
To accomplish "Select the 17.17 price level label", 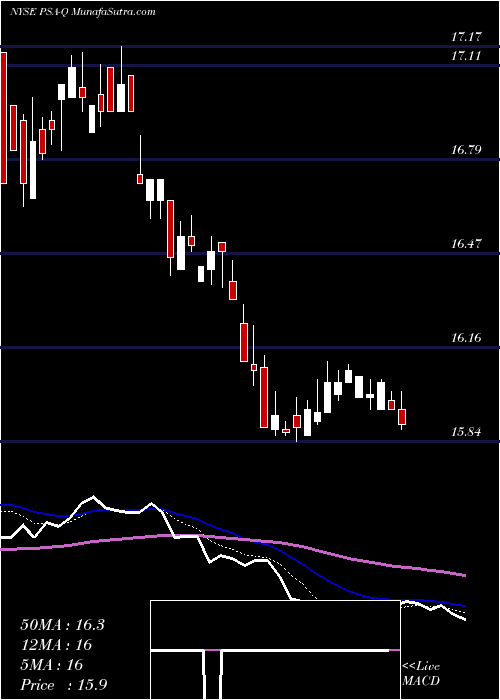I will [x=467, y=37].
